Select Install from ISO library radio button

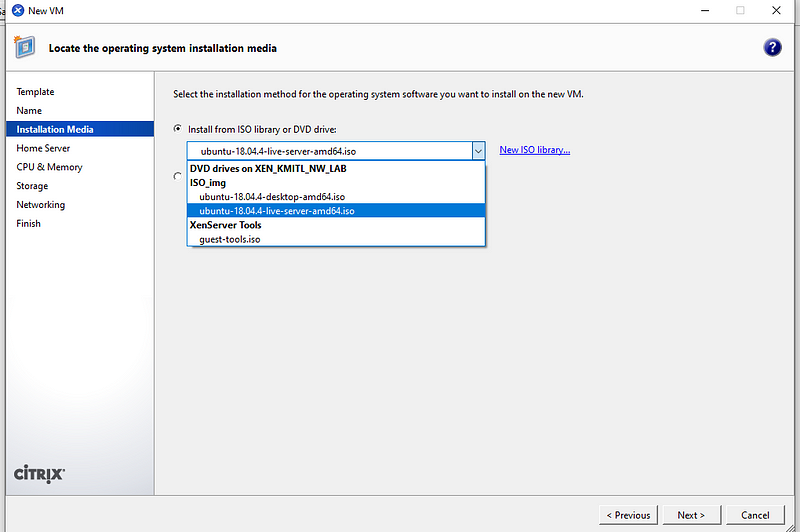177,129
